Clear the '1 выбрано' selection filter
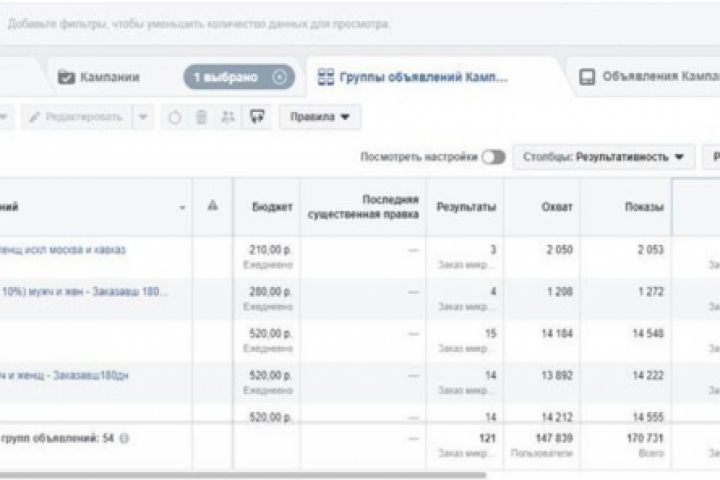This screenshot has width=720, height=480. click(x=279, y=77)
